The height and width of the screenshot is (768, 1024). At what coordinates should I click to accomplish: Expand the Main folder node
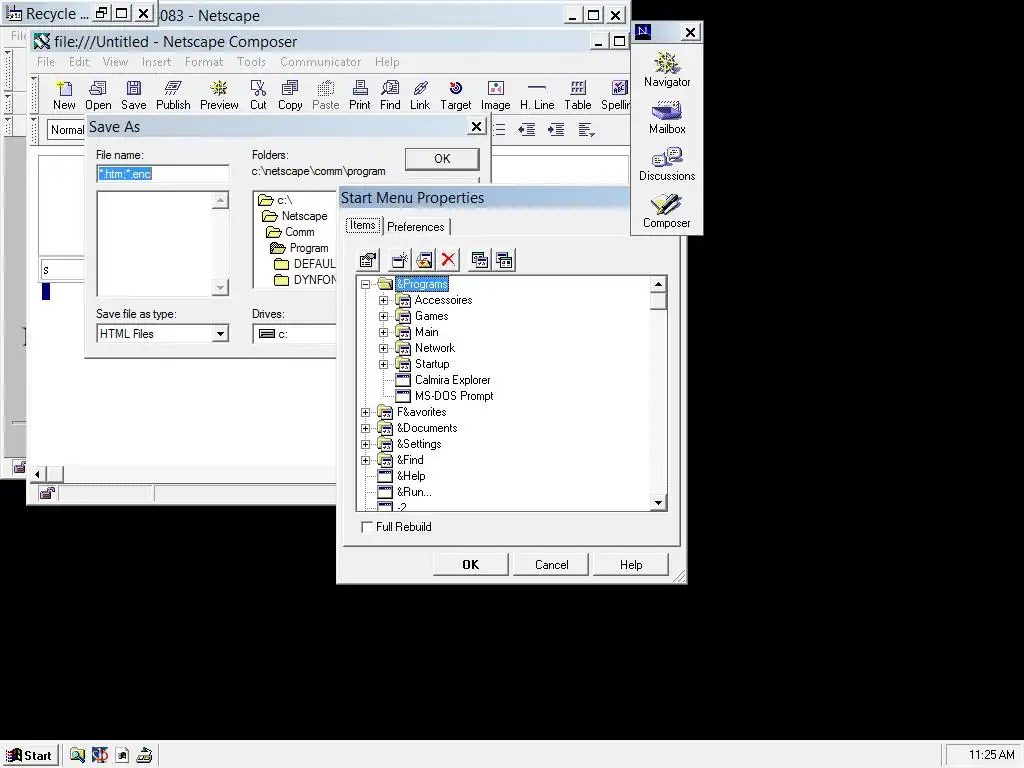384,332
